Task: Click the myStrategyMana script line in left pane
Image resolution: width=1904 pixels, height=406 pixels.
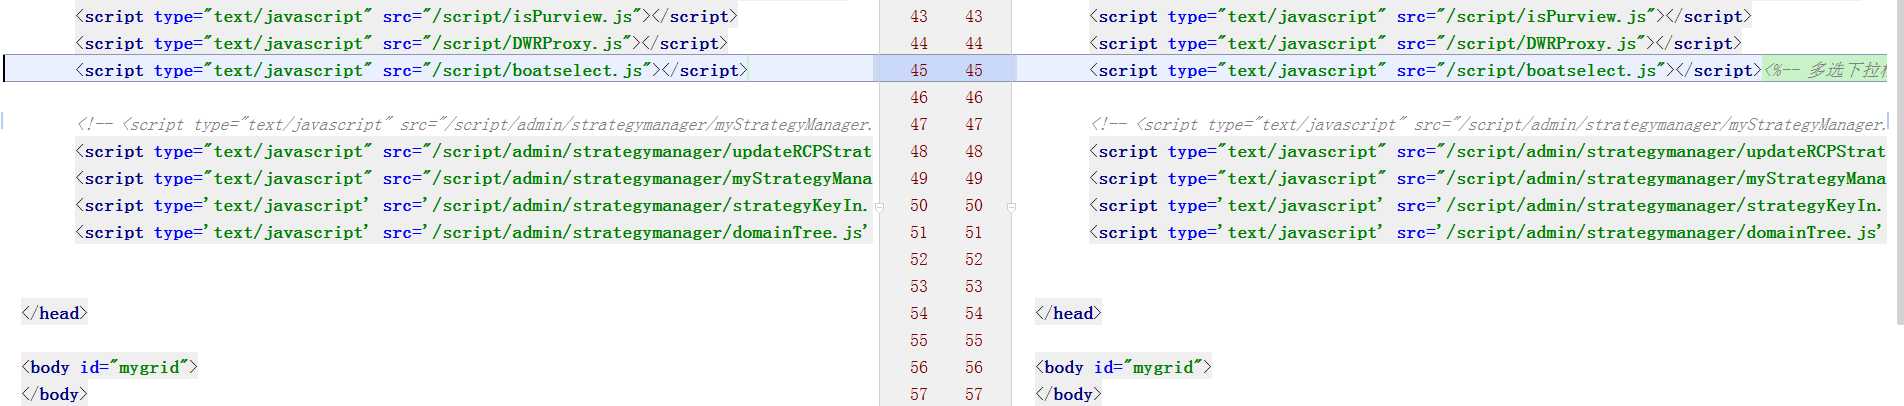Action: tap(474, 178)
